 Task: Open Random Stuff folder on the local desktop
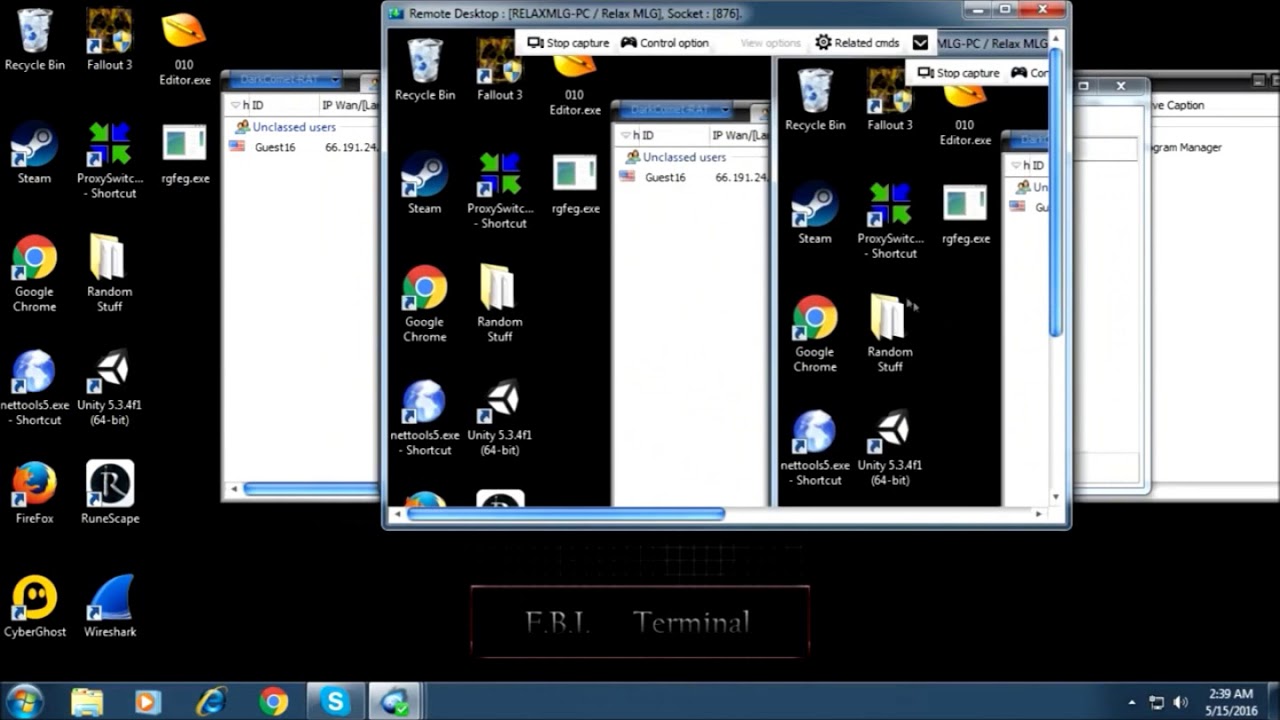(109, 274)
